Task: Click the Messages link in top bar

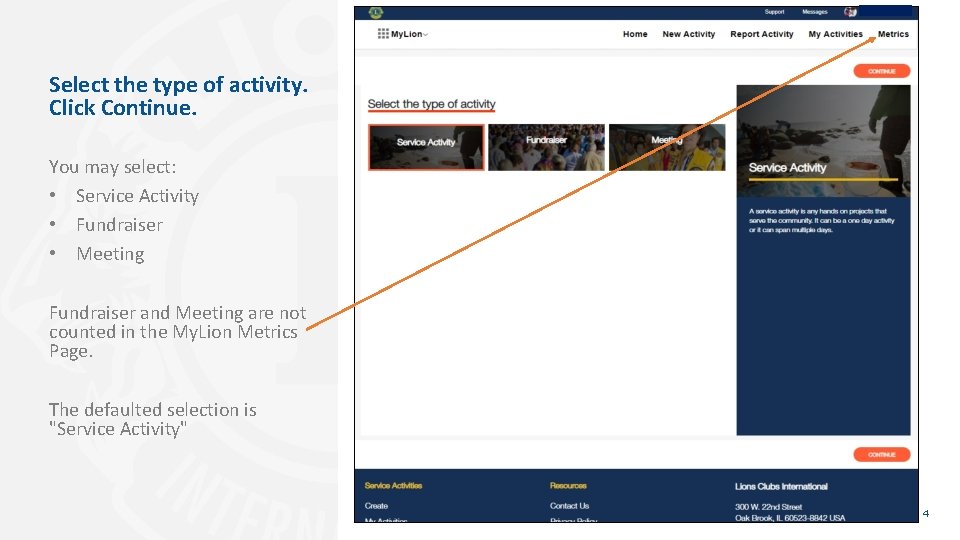Action: (x=815, y=12)
